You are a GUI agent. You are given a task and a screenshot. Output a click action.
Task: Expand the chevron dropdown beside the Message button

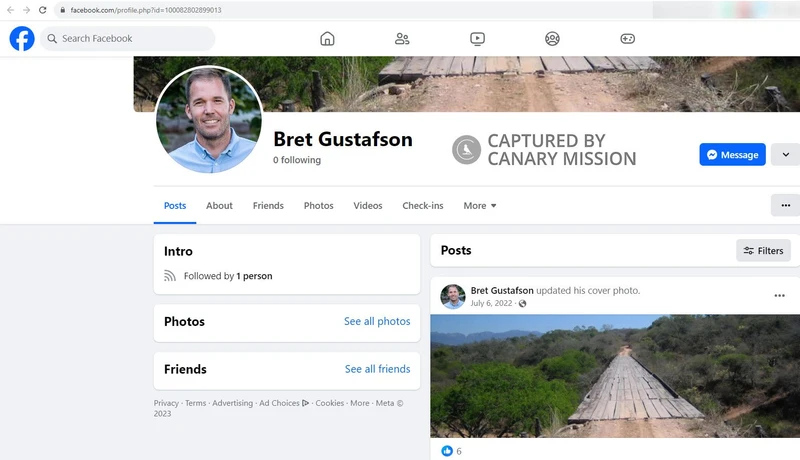click(x=785, y=155)
